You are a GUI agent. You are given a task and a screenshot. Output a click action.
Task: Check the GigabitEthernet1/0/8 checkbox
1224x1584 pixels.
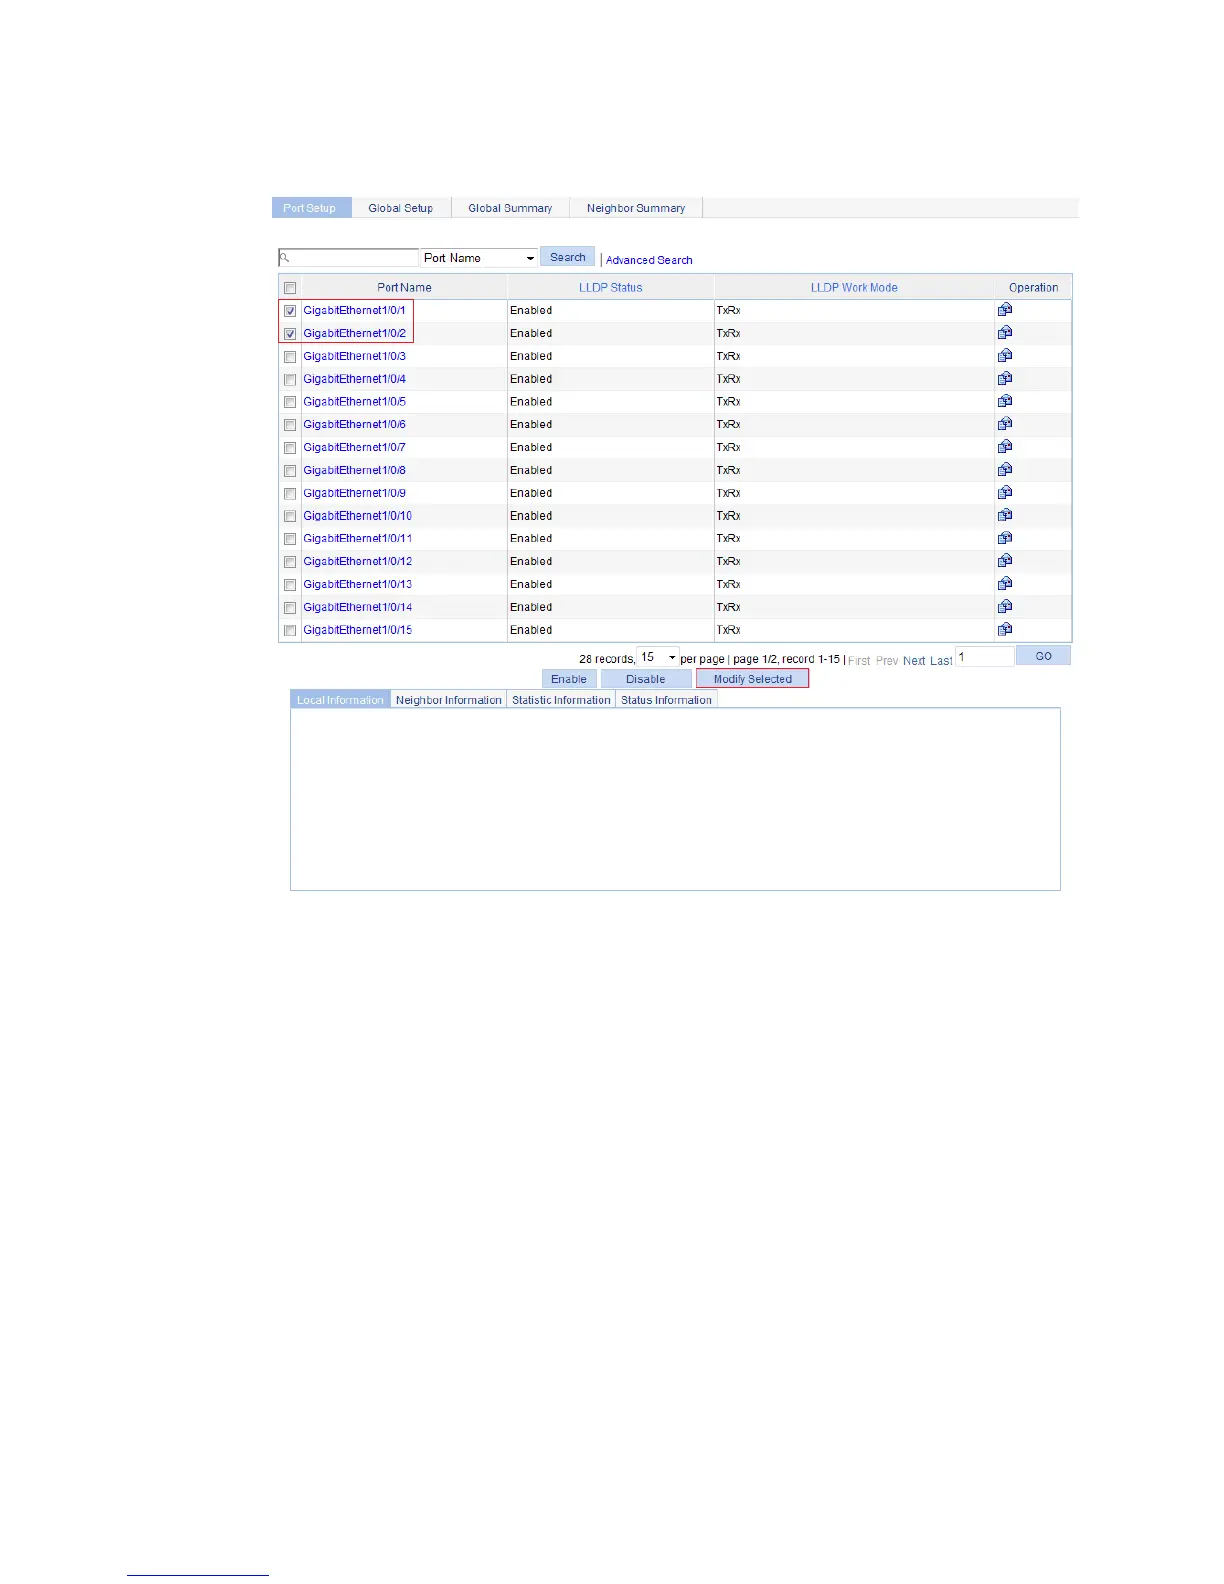click(x=290, y=471)
